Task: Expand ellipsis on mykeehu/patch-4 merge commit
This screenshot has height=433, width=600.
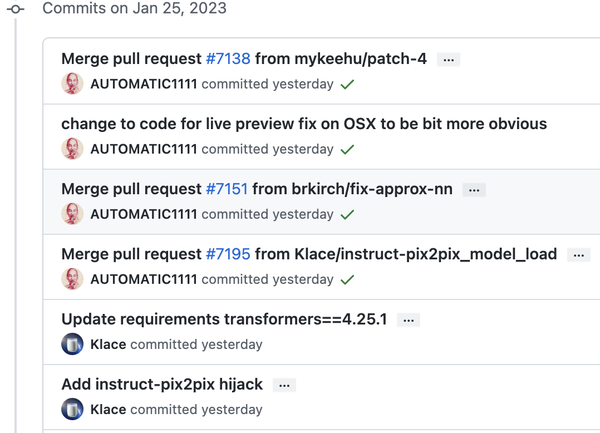Action: tap(449, 60)
